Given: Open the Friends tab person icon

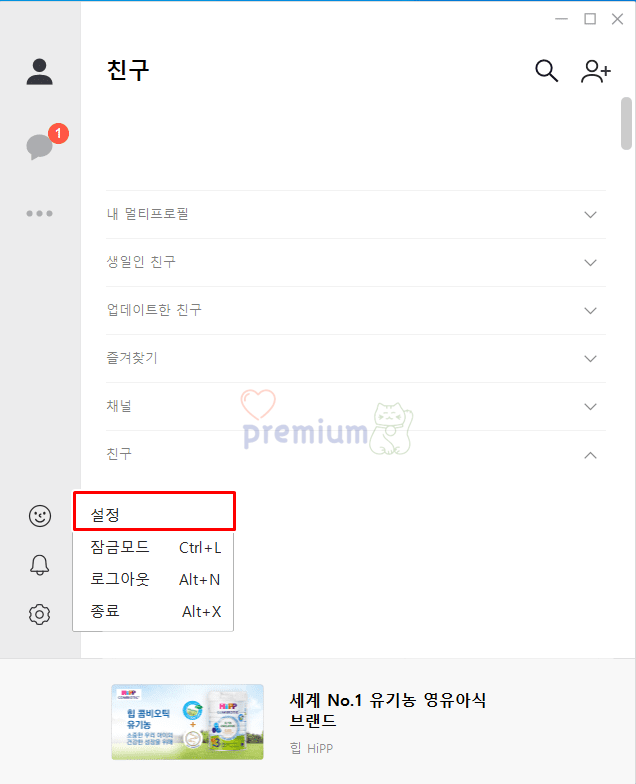Looking at the screenshot, I should click(40, 72).
